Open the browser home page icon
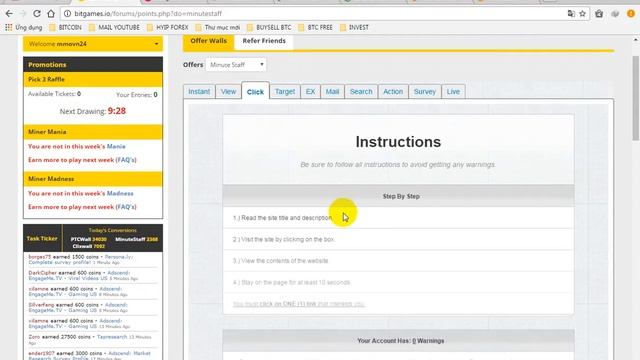Image resolution: width=640 pixels, height=360 pixels. (51, 13)
